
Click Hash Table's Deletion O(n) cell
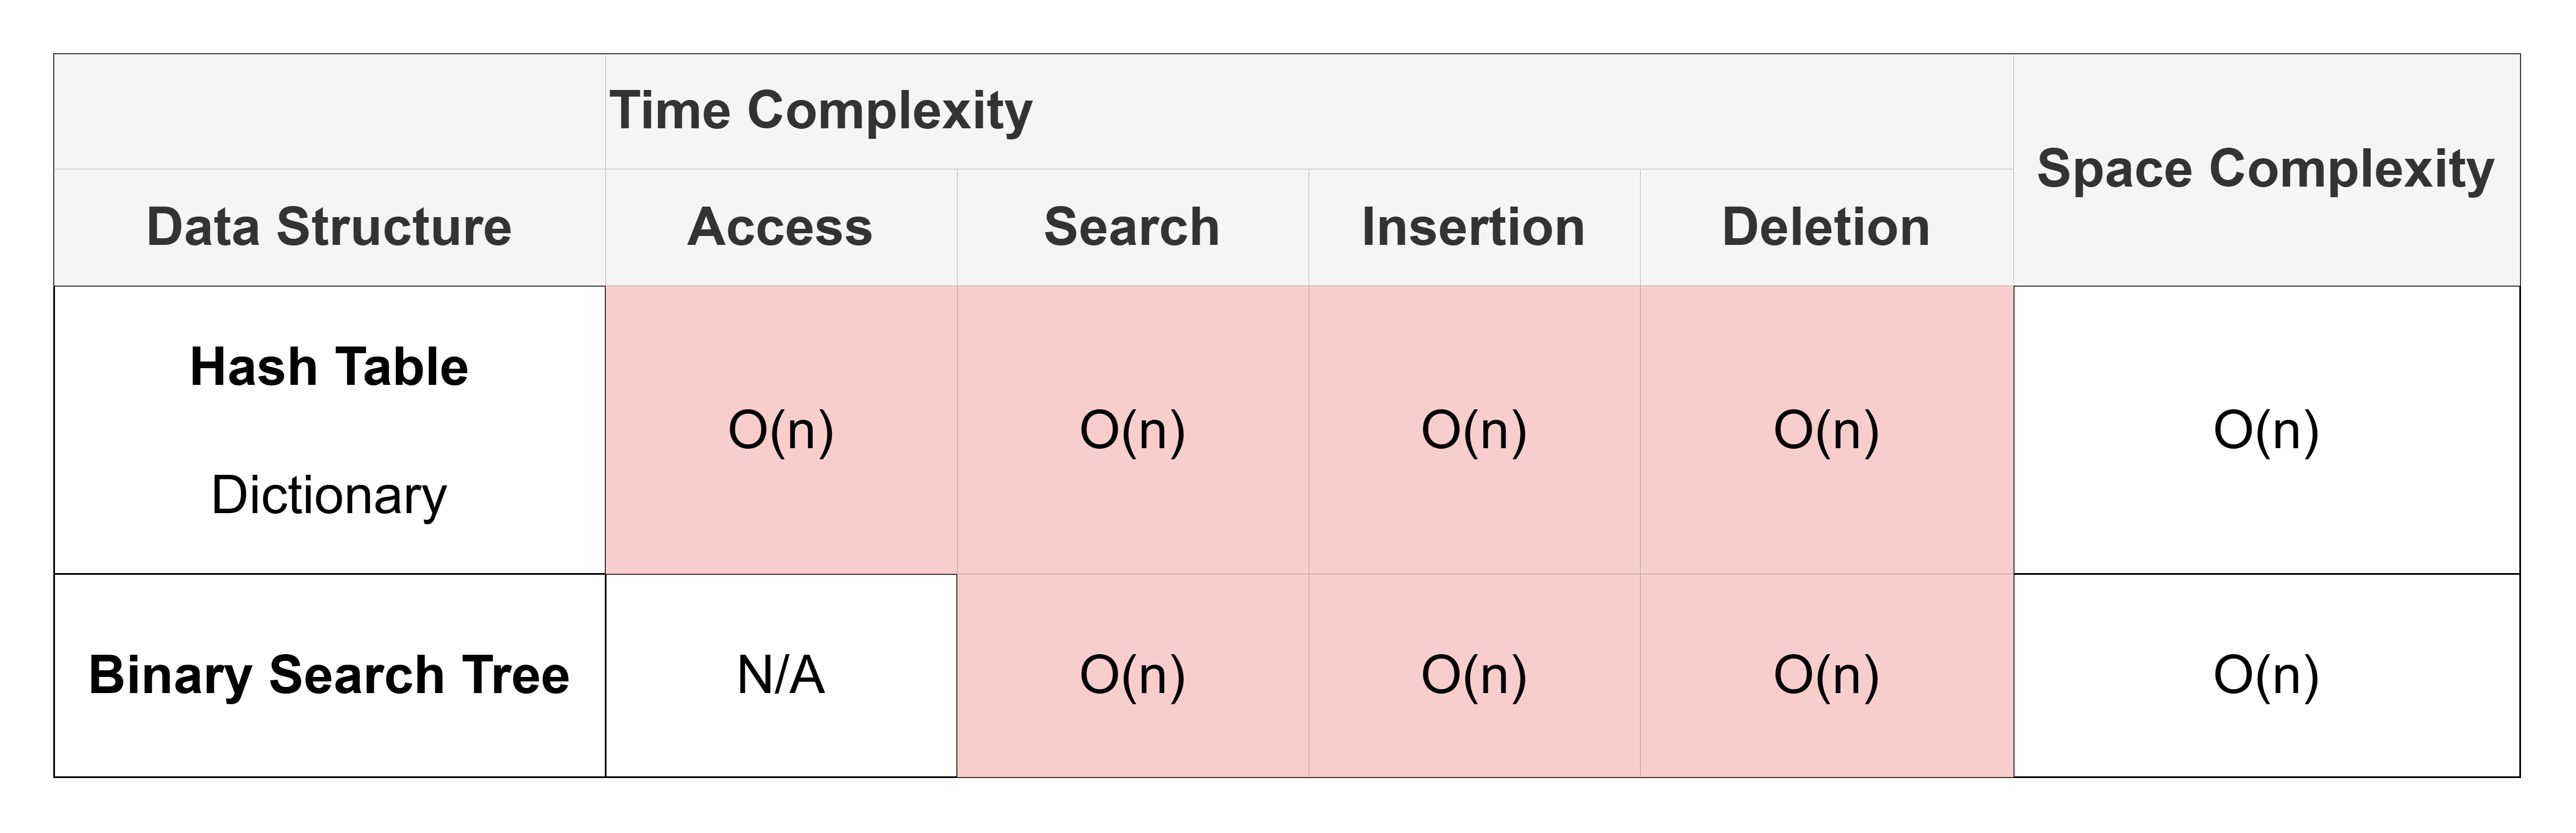pyautogui.click(x=1825, y=430)
